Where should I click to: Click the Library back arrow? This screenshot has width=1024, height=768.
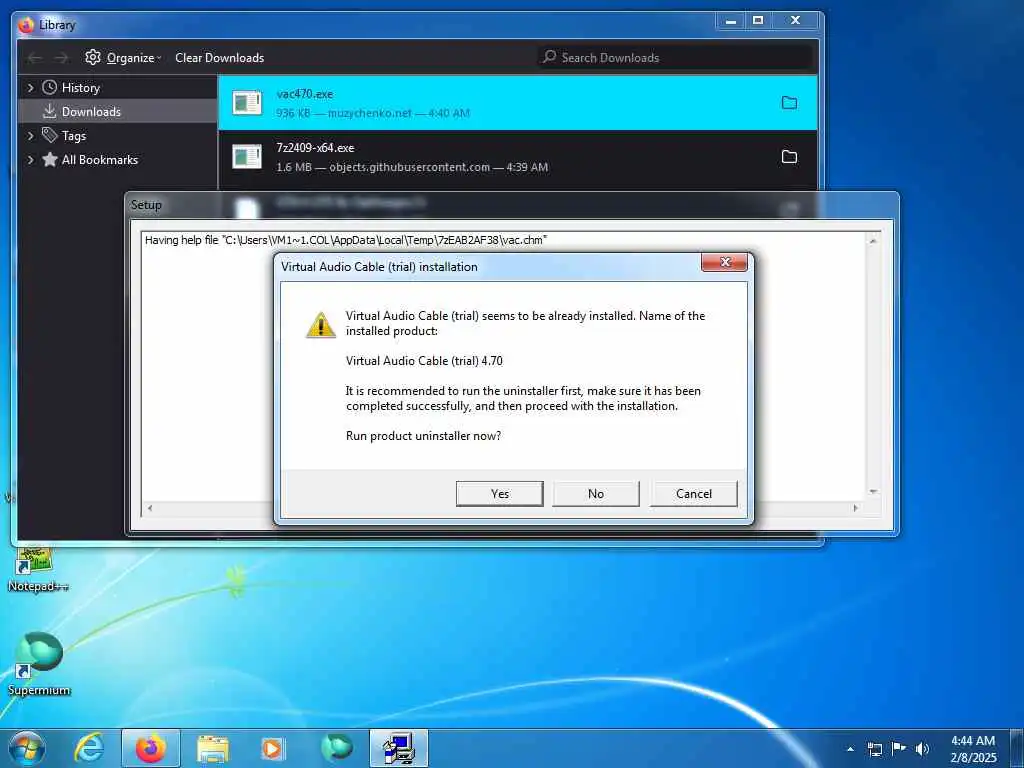tap(34, 58)
